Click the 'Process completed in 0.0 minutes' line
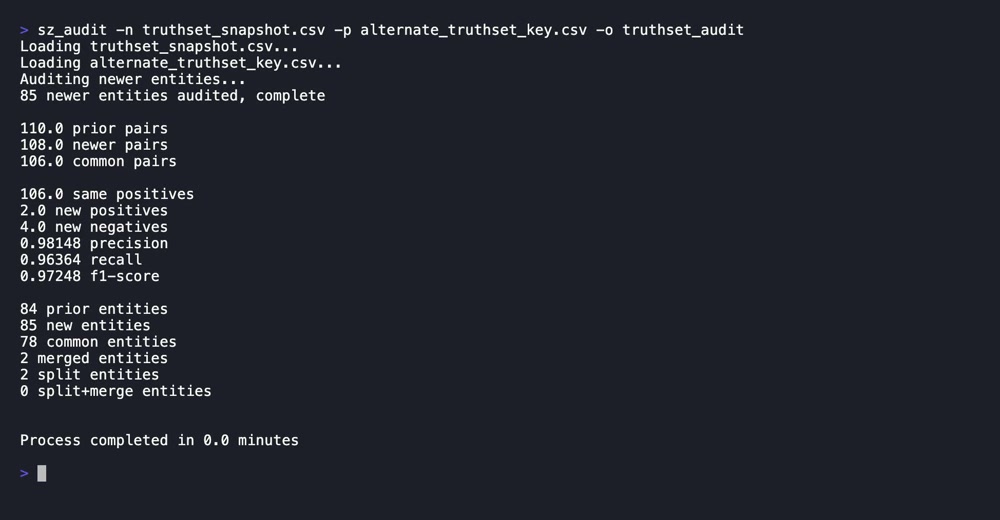Viewport: 1000px width, 520px height. pos(159,440)
